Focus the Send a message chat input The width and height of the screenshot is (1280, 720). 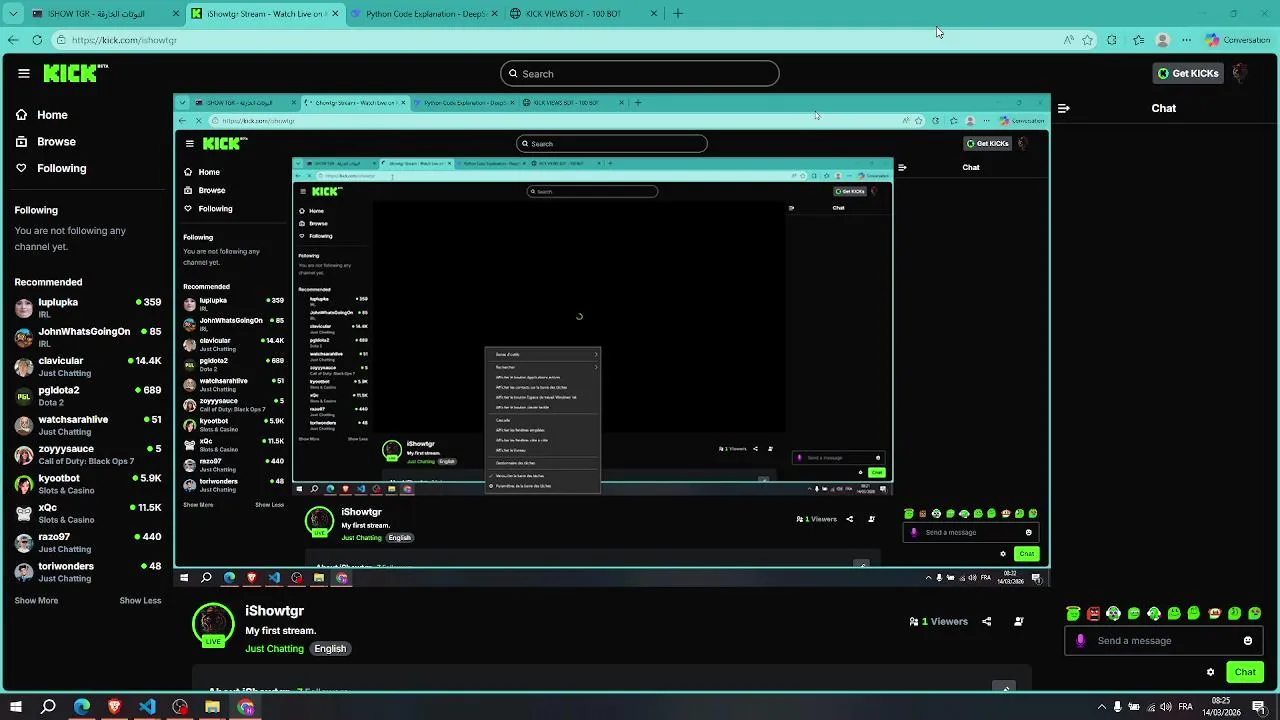[x=1165, y=641]
